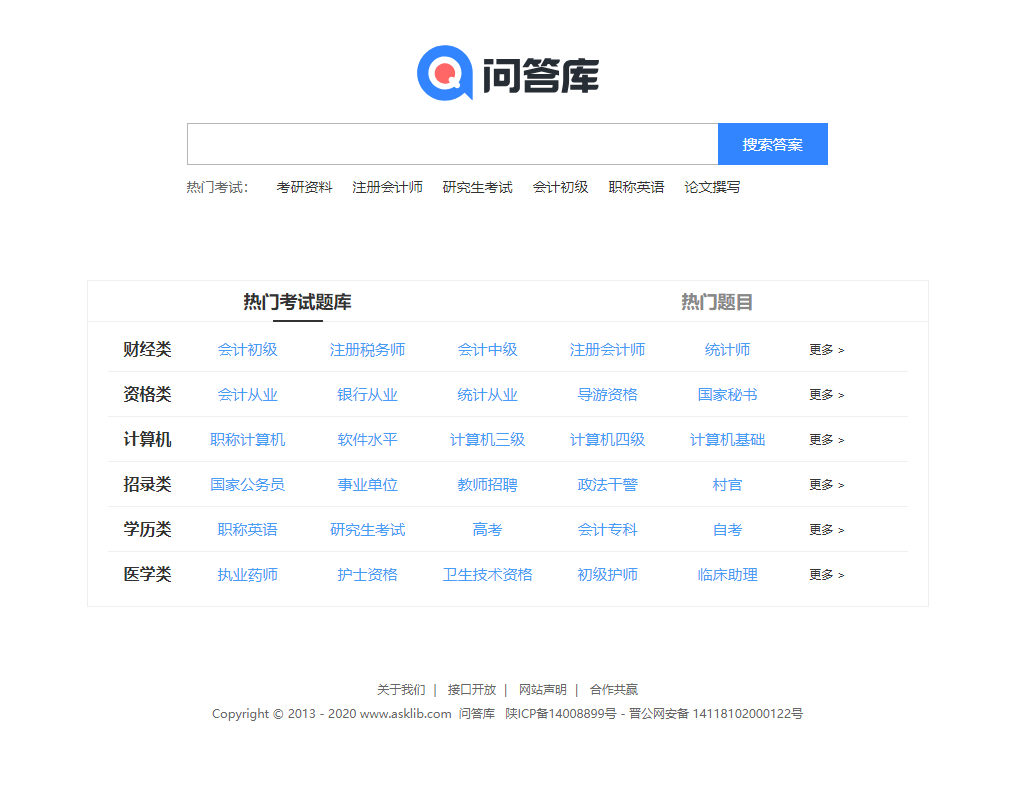Image resolution: width=1035 pixels, height=786 pixels.
Task: Select the 医学类 category label
Action: pos(147,575)
